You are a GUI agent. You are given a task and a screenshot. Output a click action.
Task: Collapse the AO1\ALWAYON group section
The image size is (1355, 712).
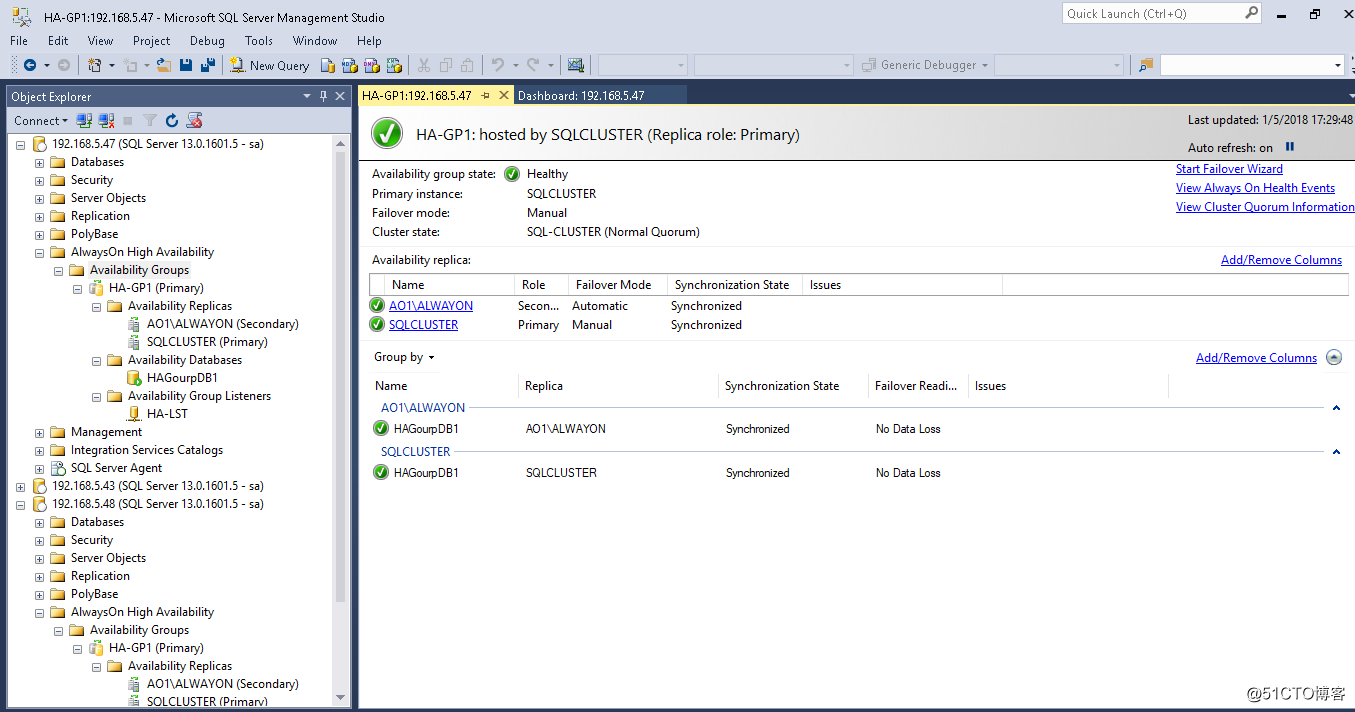[1336, 408]
